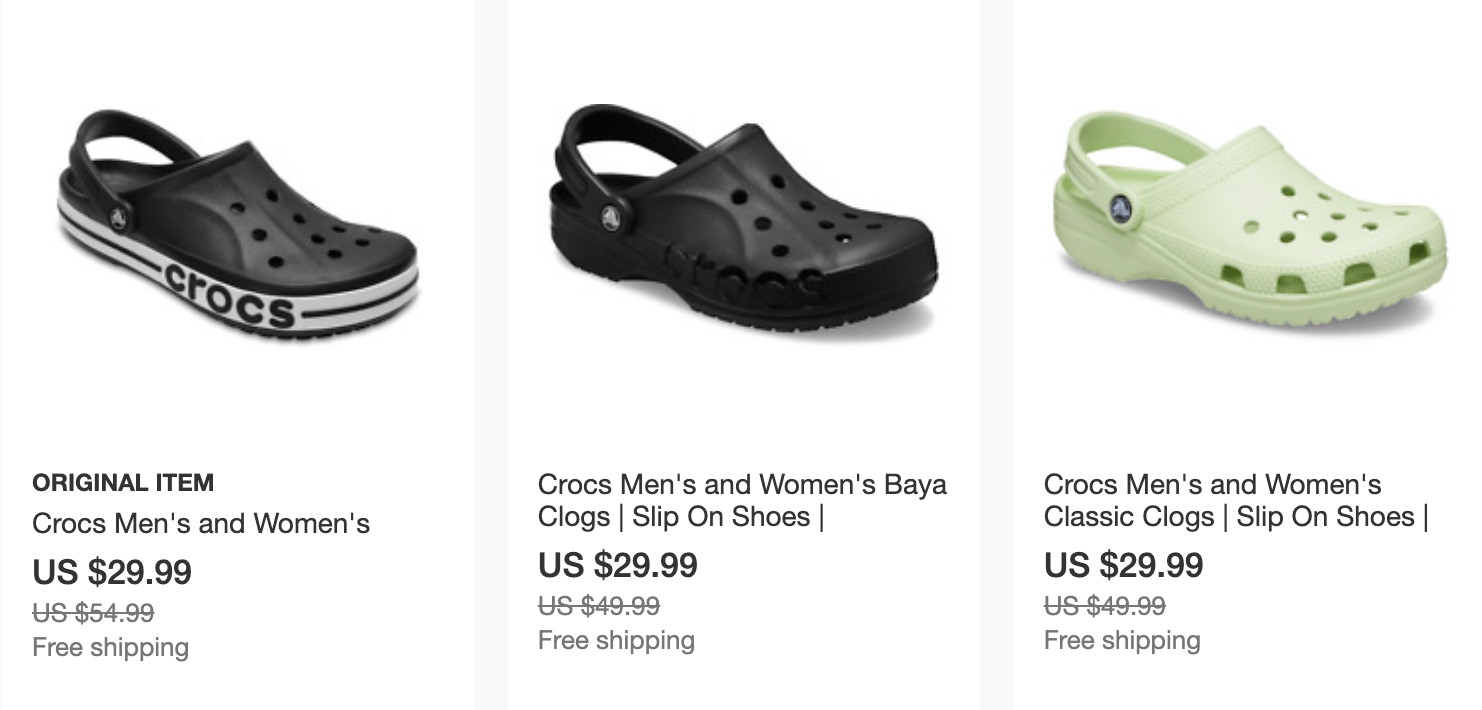Click Free shipping on the original item
Viewport: 1482px width, 710px height.
(x=110, y=647)
